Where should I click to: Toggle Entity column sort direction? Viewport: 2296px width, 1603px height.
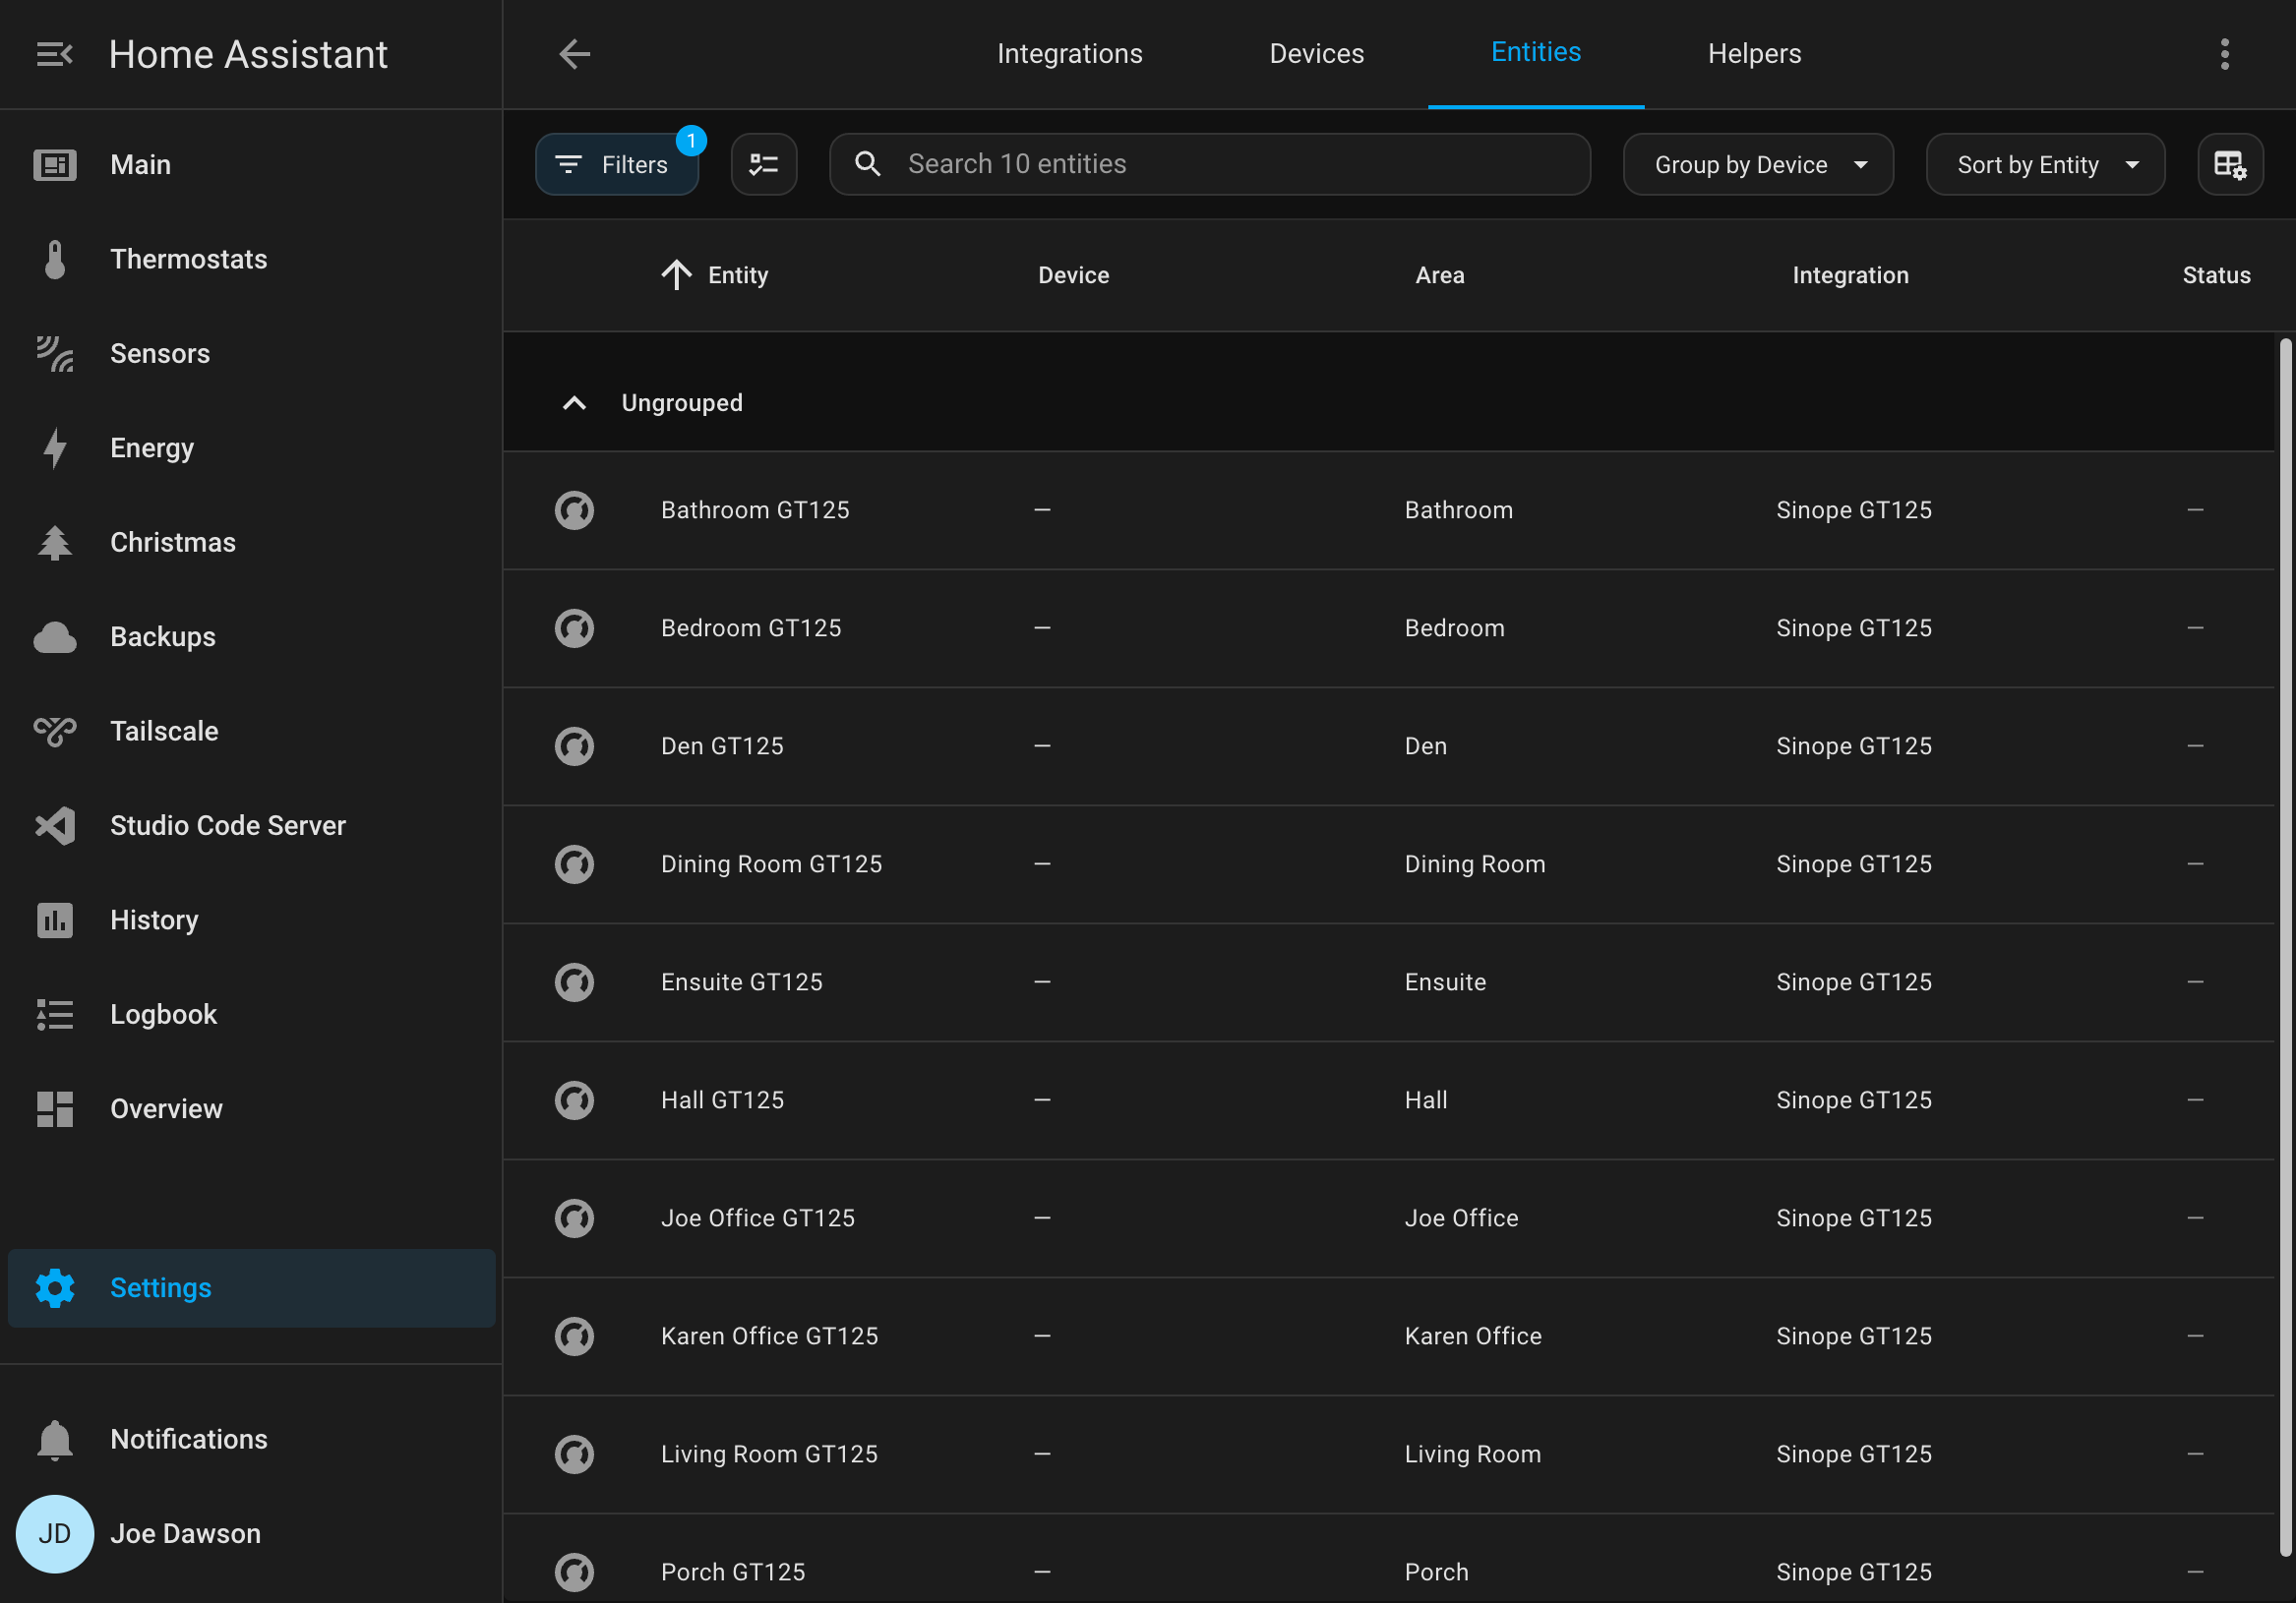click(715, 275)
